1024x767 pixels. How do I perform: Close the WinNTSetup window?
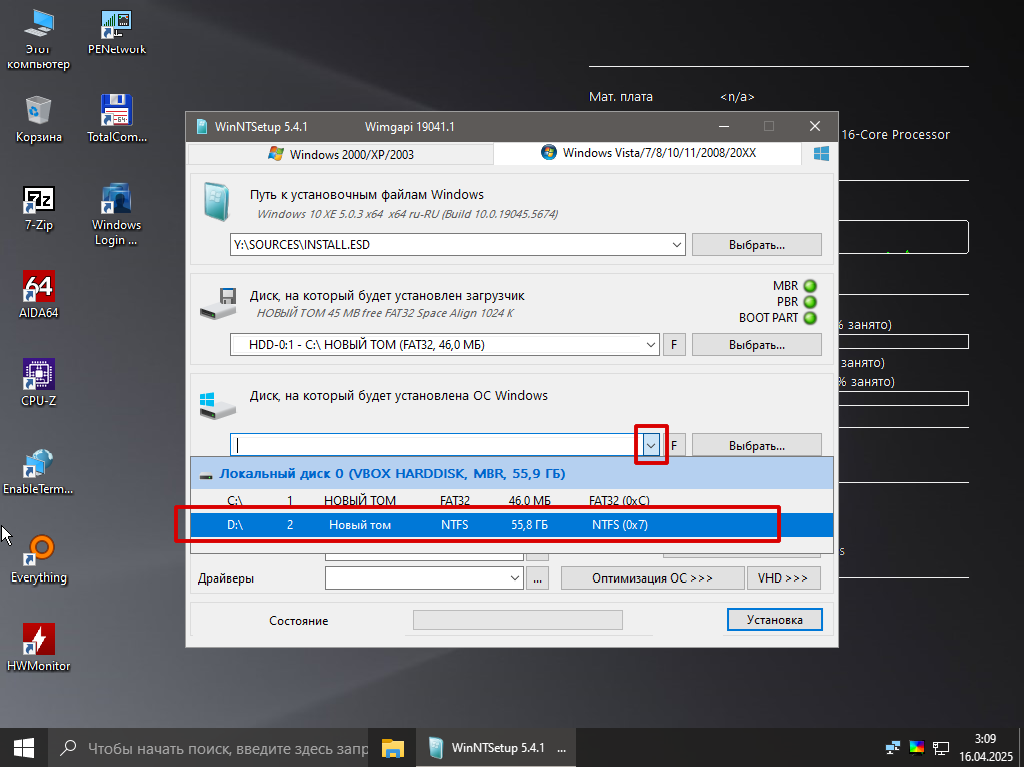click(814, 126)
